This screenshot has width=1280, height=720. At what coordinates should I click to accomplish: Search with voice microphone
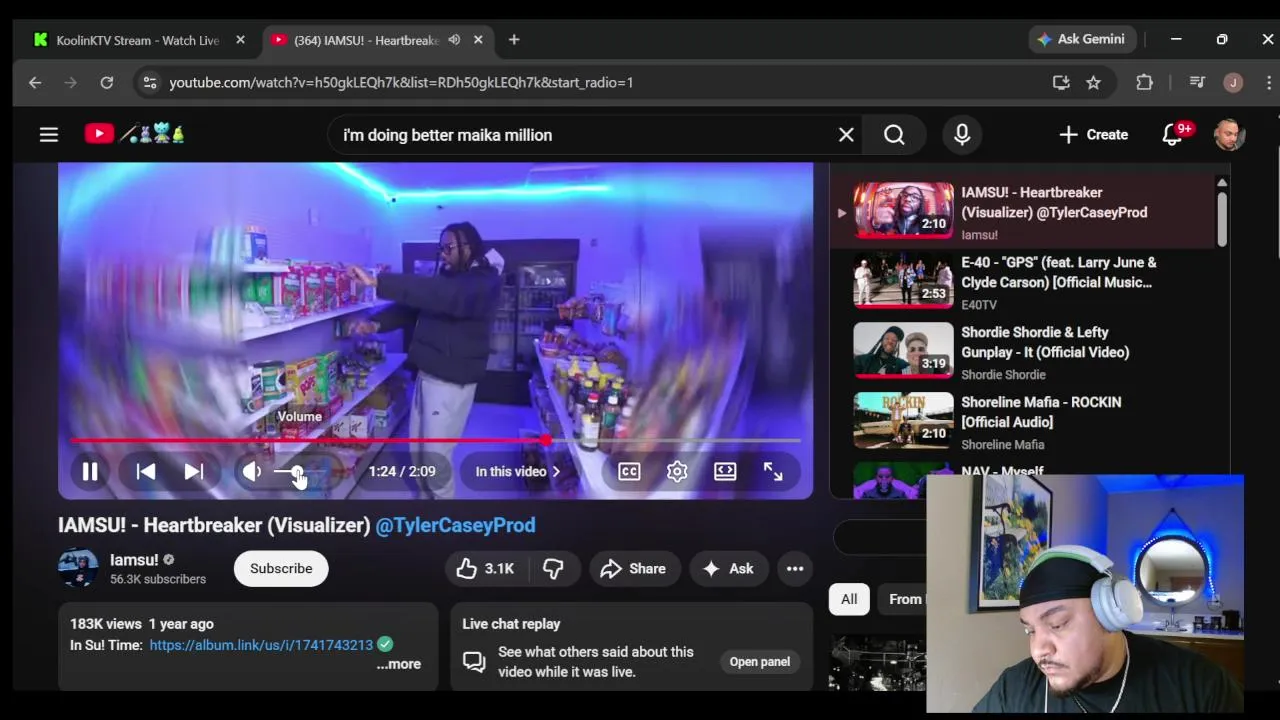click(962, 135)
